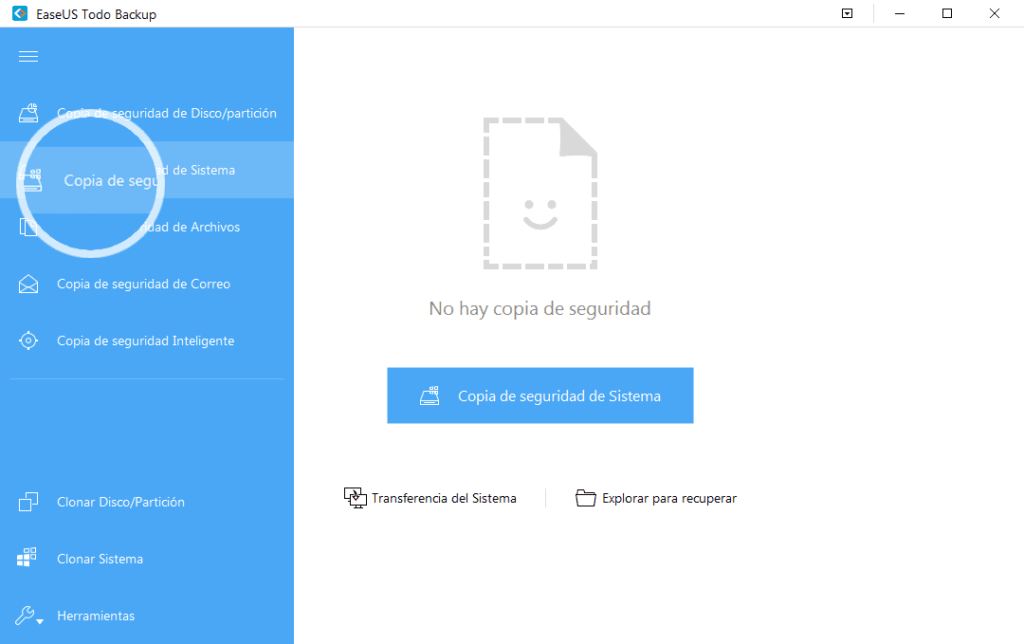Viewport: 1024px width, 644px height.
Task: Click the empty backup smiley placeholder image
Action: (x=540, y=193)
